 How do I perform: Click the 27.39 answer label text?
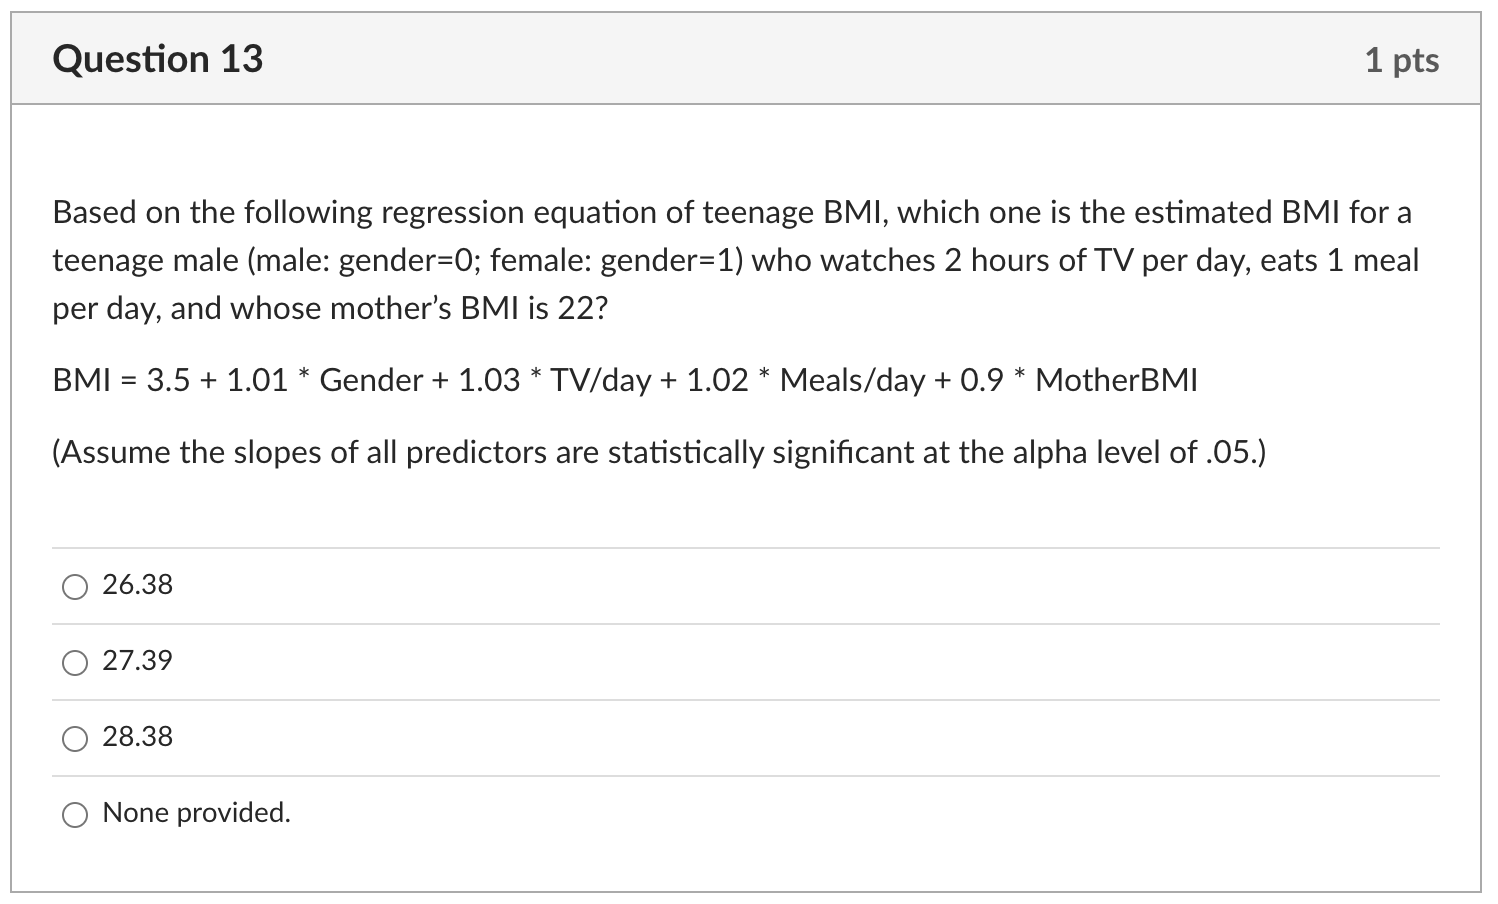137,661
